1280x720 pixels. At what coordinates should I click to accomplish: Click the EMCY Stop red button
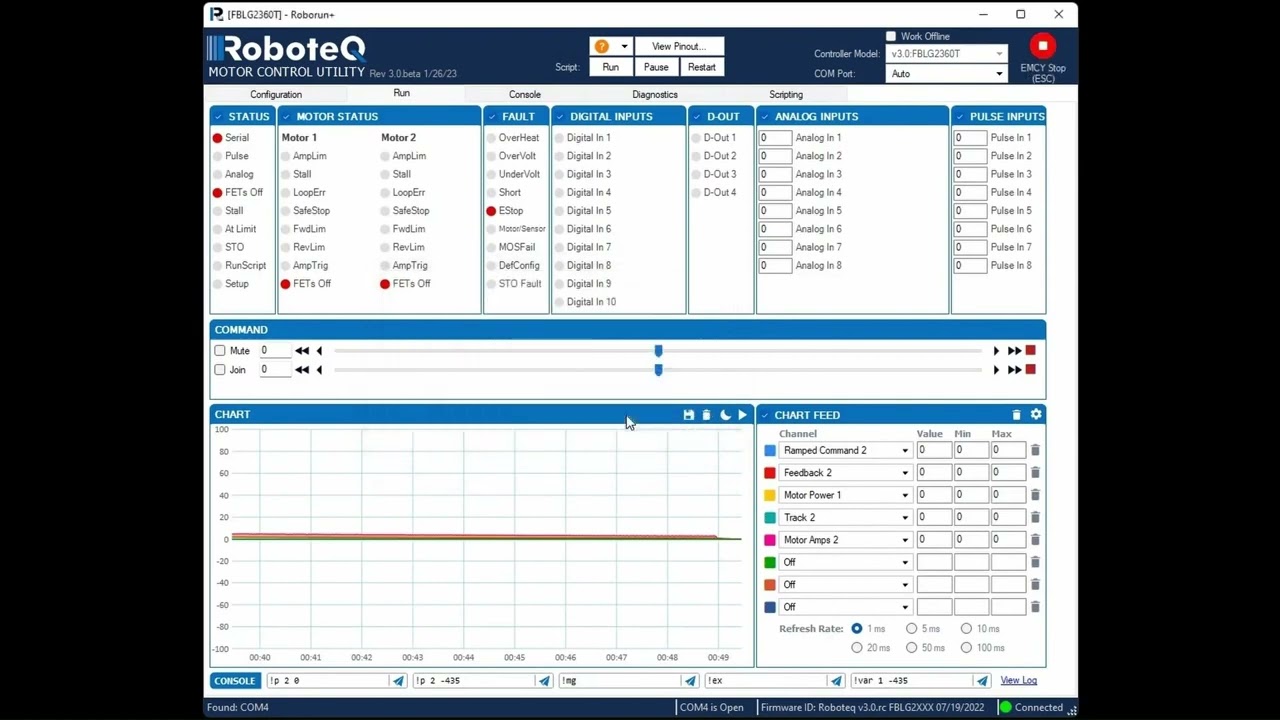coord(1043,46)
